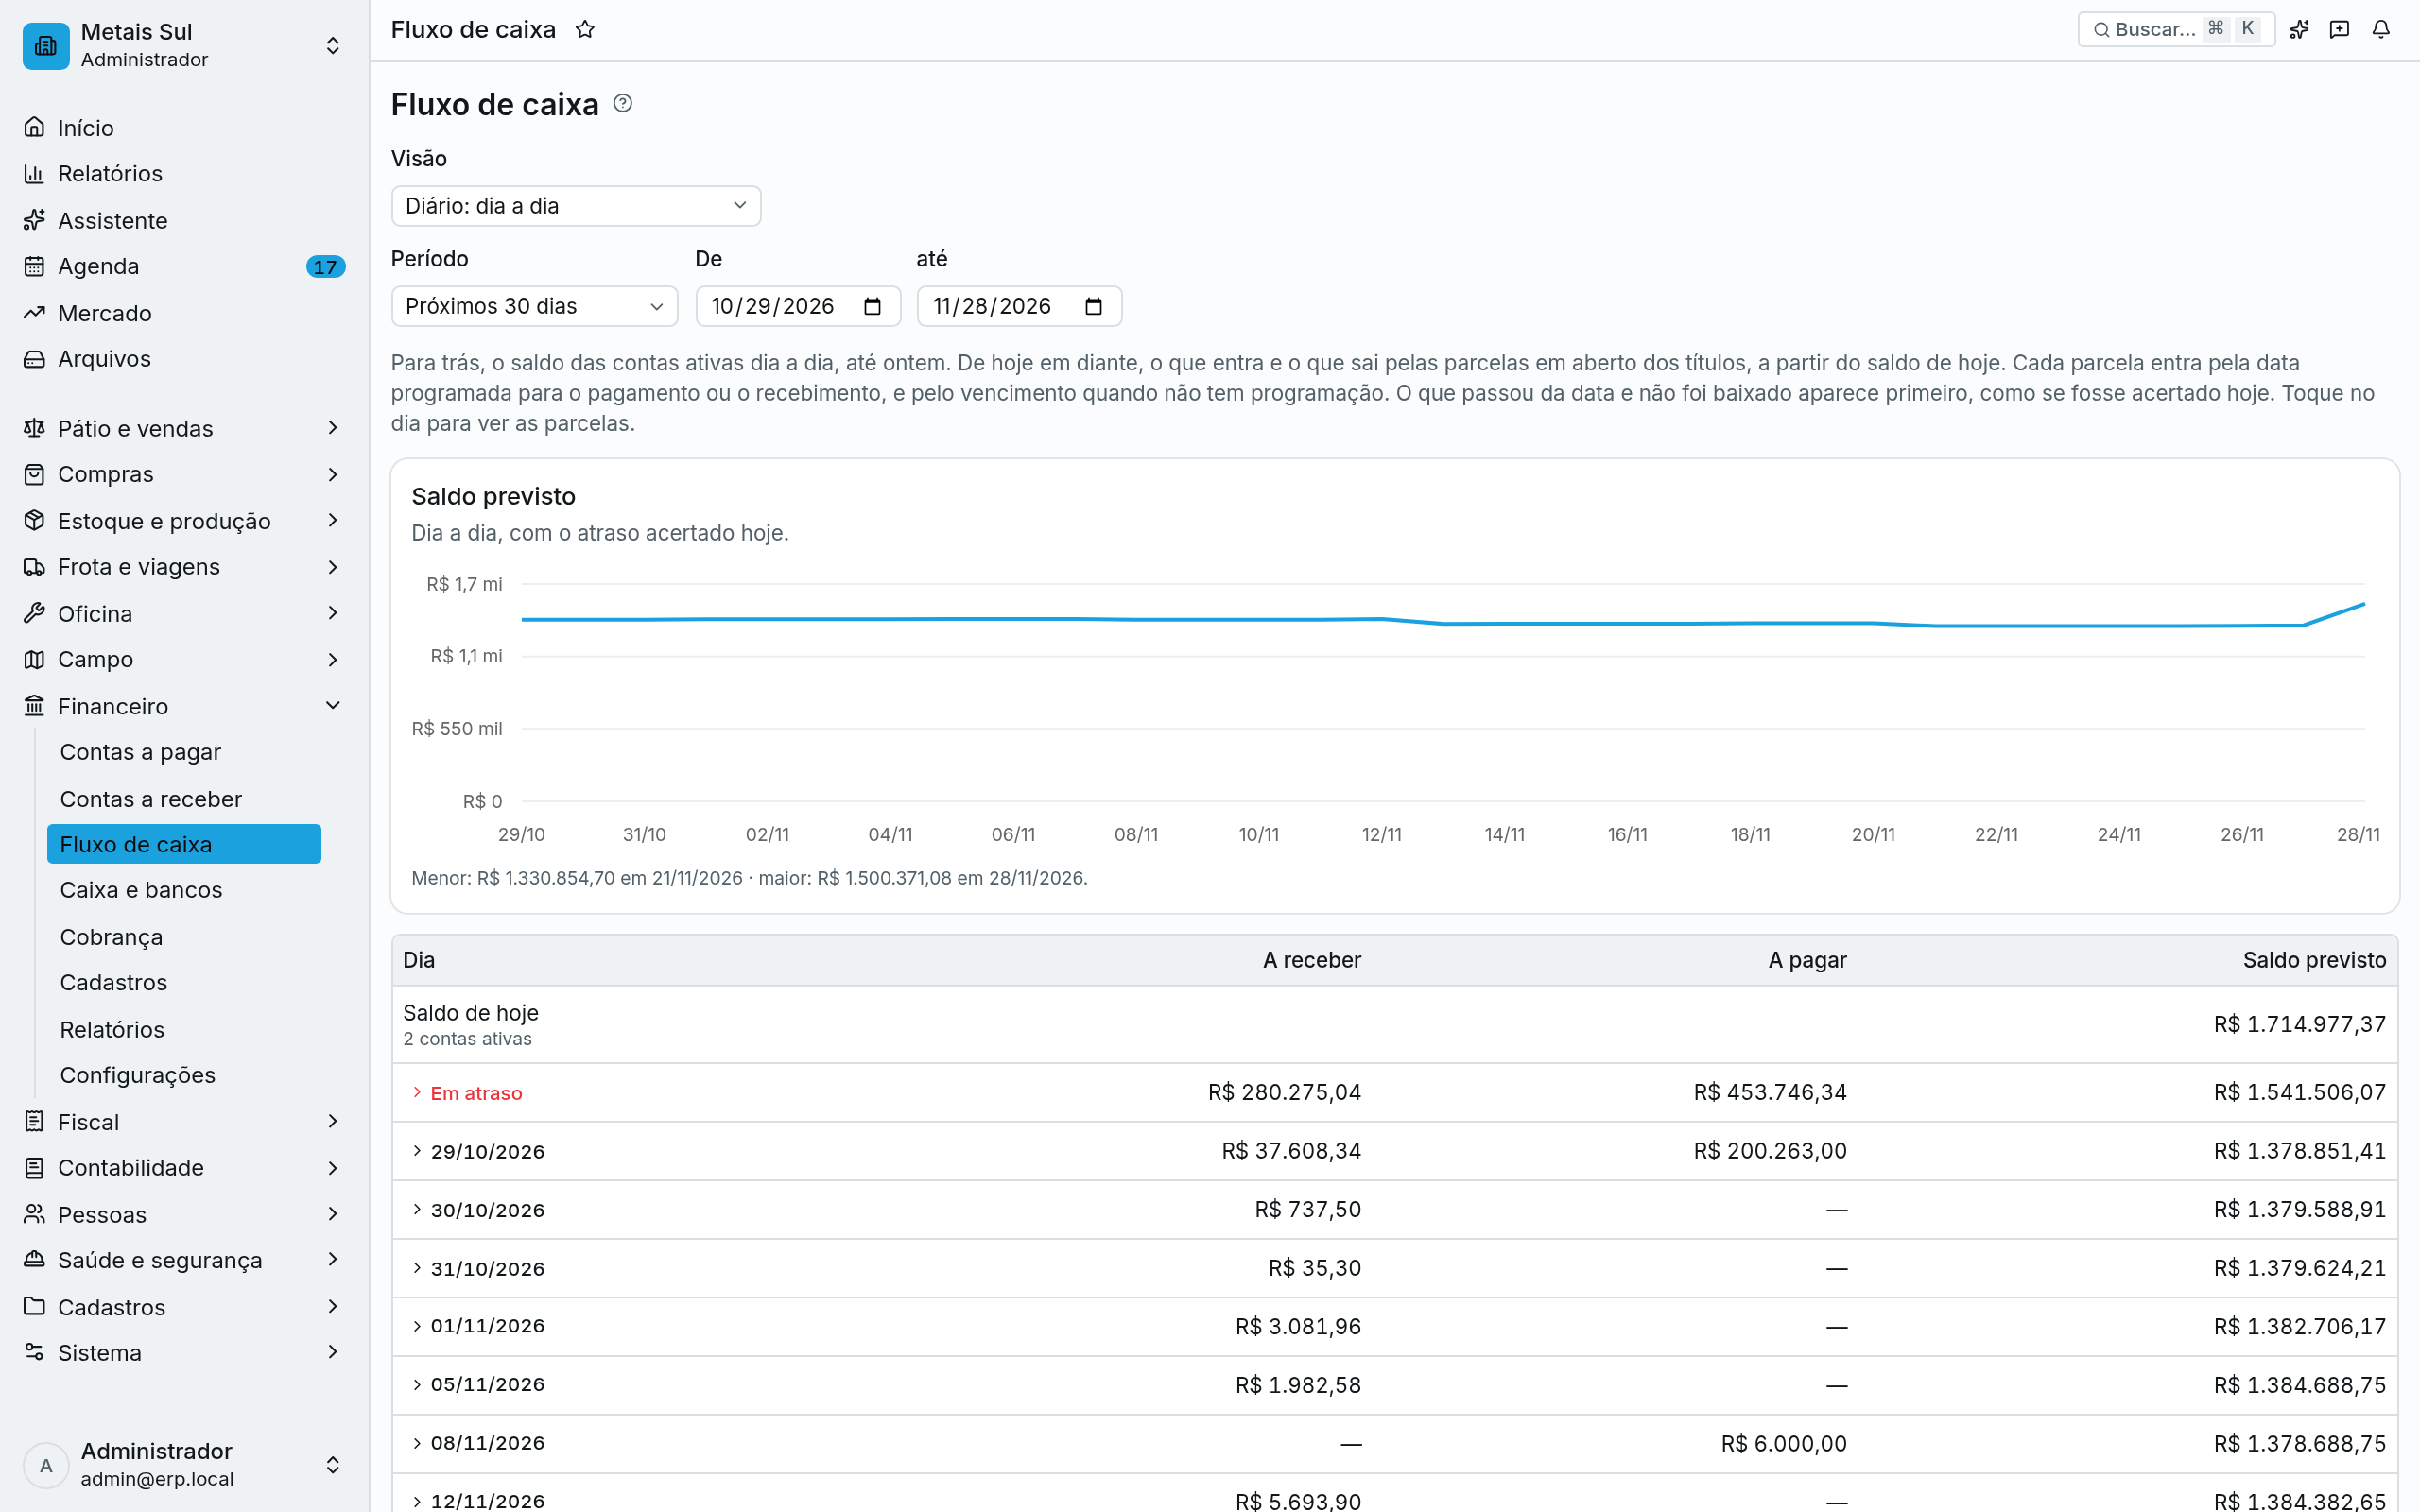Open the Metais Sul company switcher
Image resolution: width=2420 pixels, height=1512 pixels.
(185, 45)
